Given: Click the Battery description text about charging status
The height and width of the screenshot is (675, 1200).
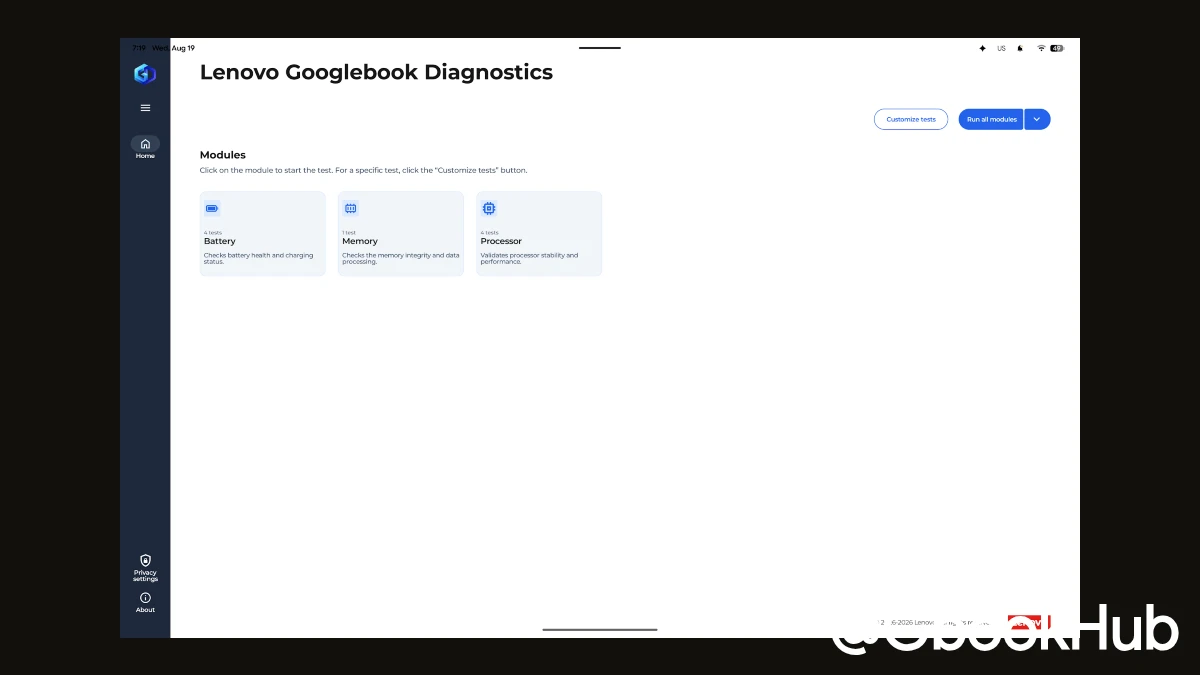Looking at the screenshot, I should click(258, 258).
